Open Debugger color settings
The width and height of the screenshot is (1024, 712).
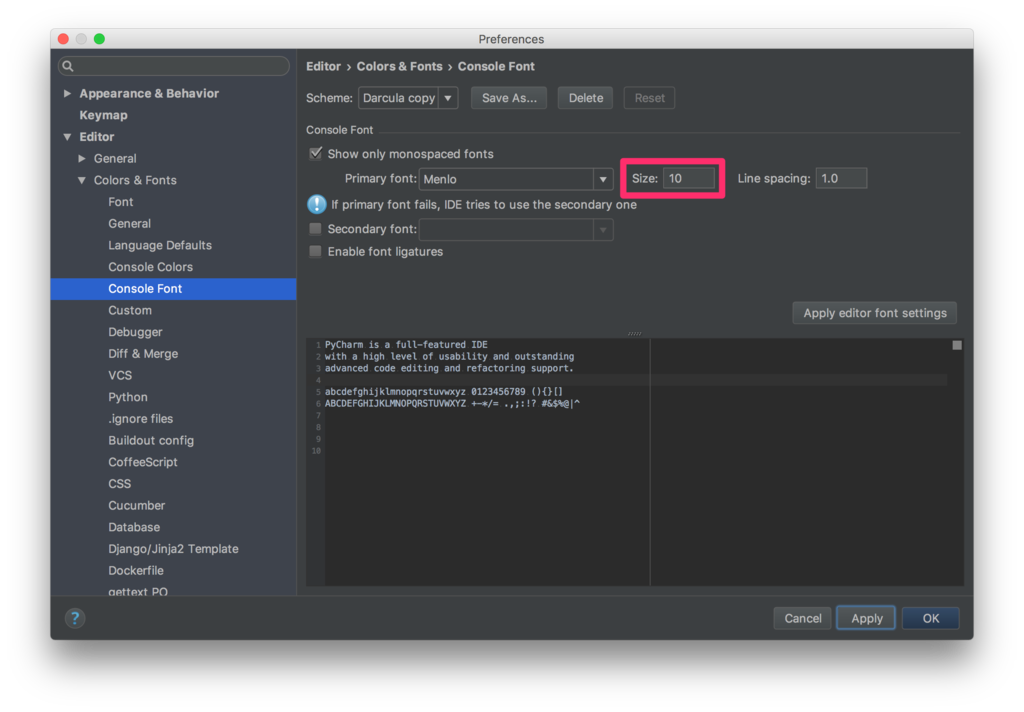pyautogui.click(x=135, y=332)
